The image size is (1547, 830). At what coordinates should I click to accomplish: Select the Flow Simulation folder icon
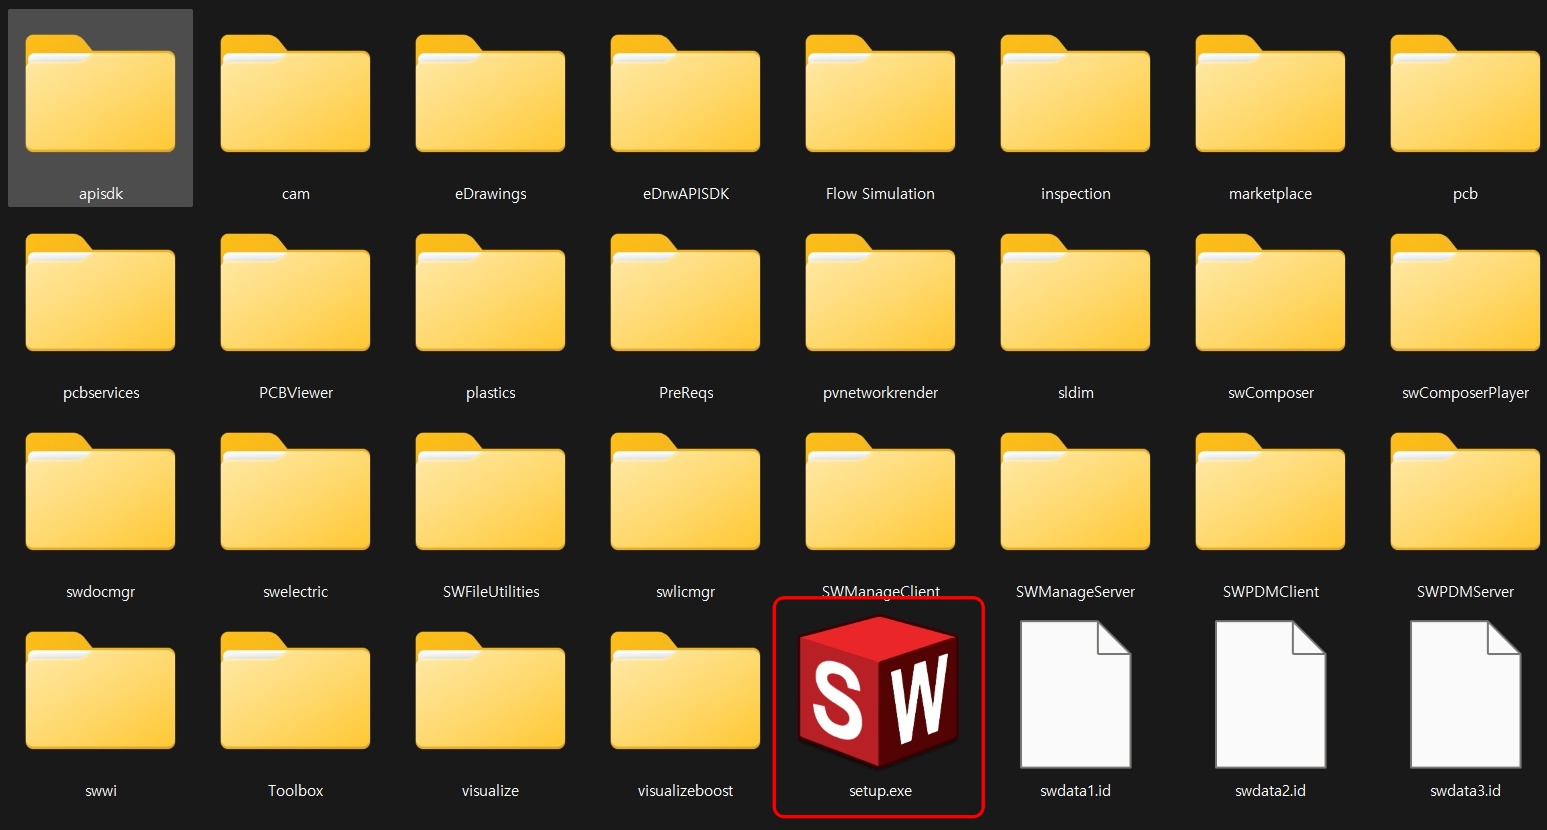pyautogui.click(x=880, y=94)
